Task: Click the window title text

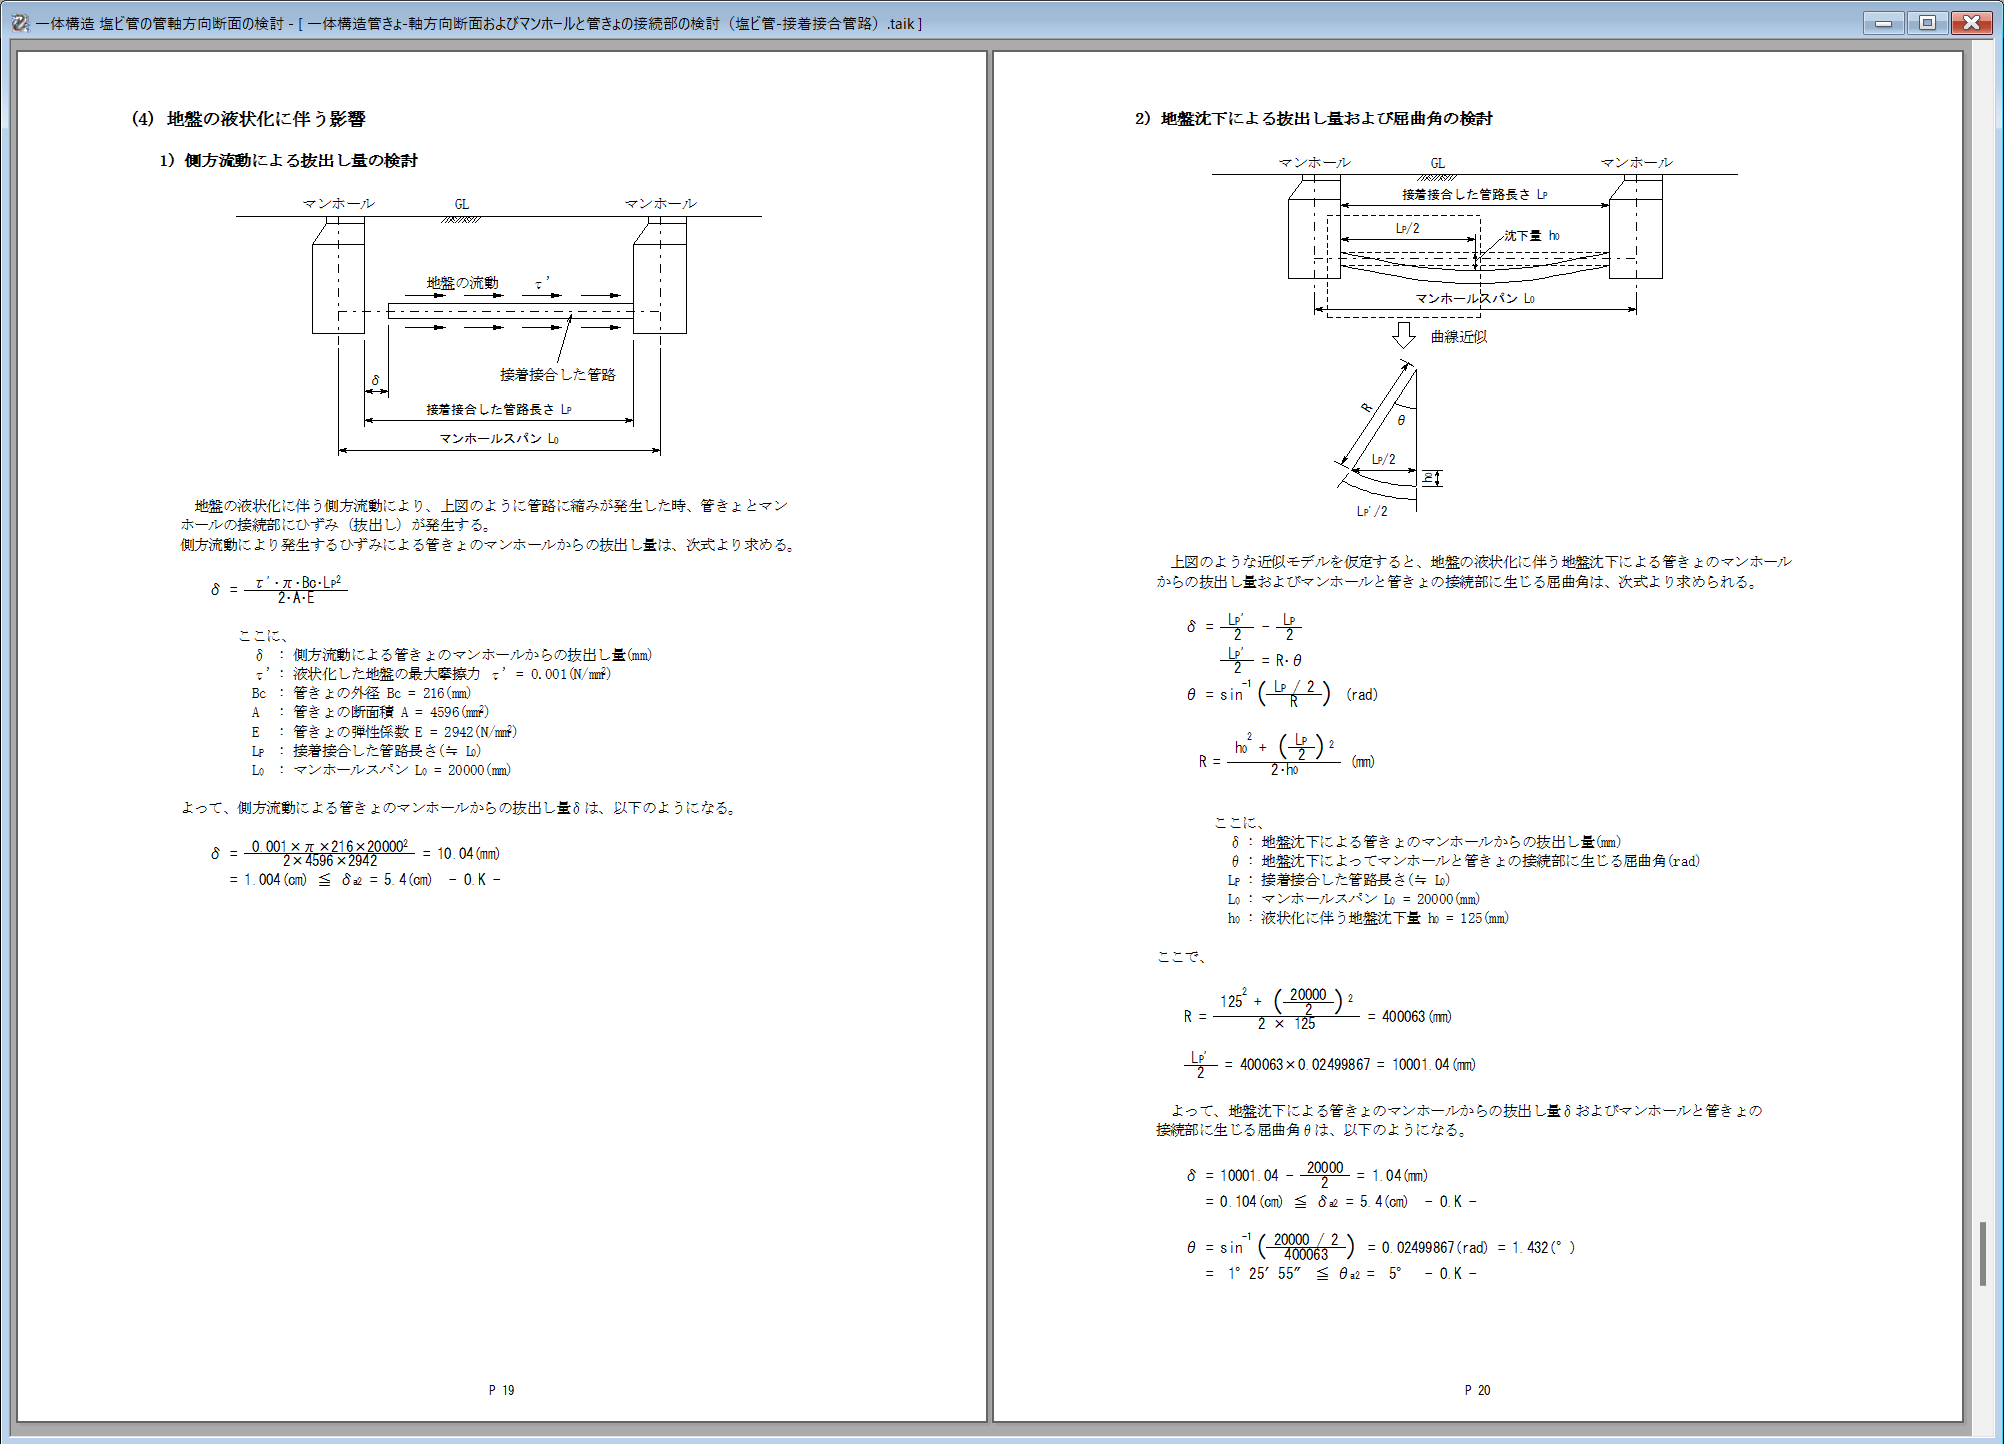Action: (480, 23)
